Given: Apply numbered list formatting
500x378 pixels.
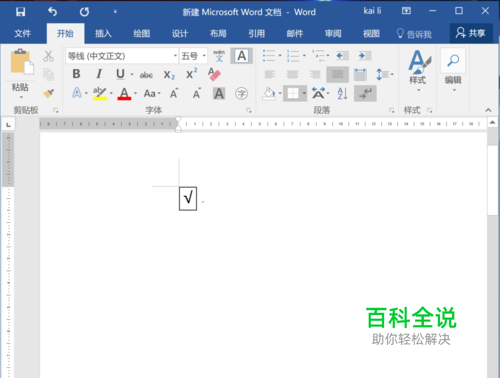Looking at the screenshot, I should click(293, 56).
